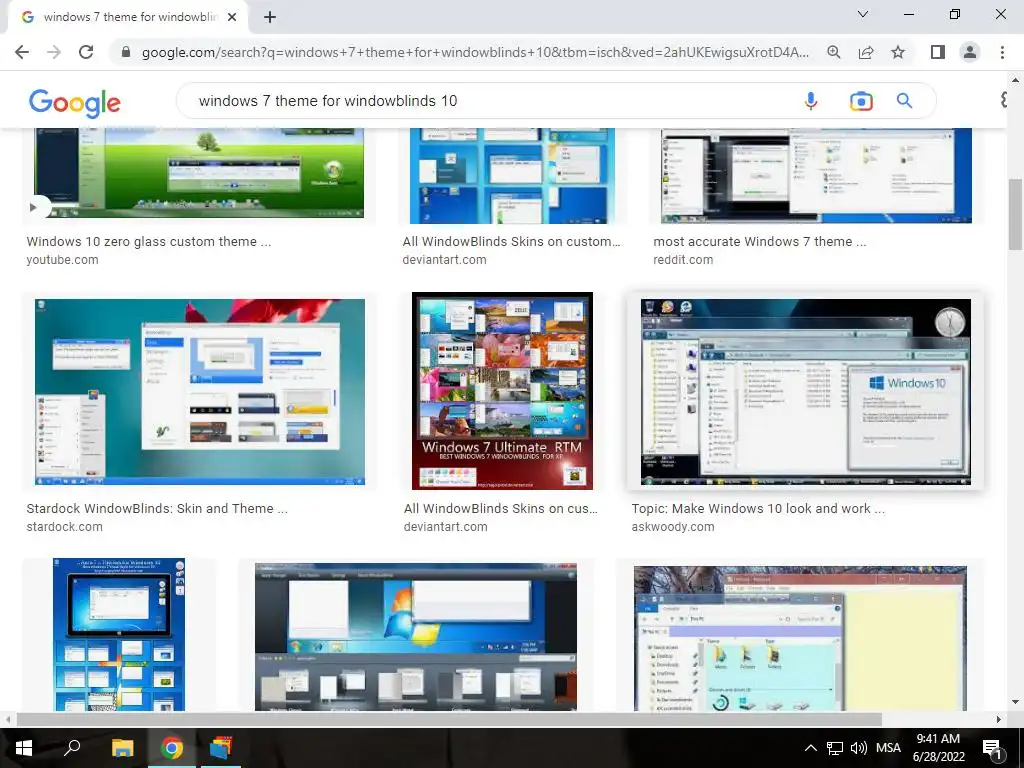Image resolution: width=1024 pixels, height=768 pixels.
Task: Open volume control tray icon
Action: click(x=859, y=748)
